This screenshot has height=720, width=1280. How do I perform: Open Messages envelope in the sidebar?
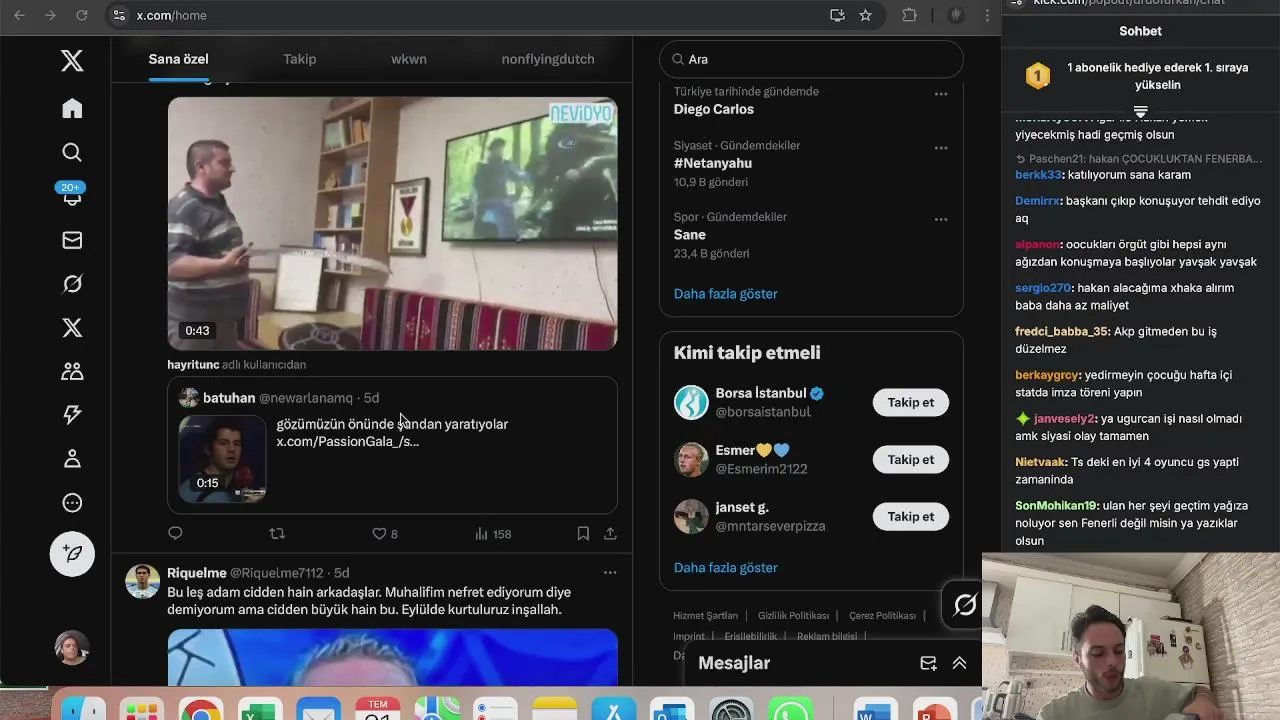[x=72, y=240]
